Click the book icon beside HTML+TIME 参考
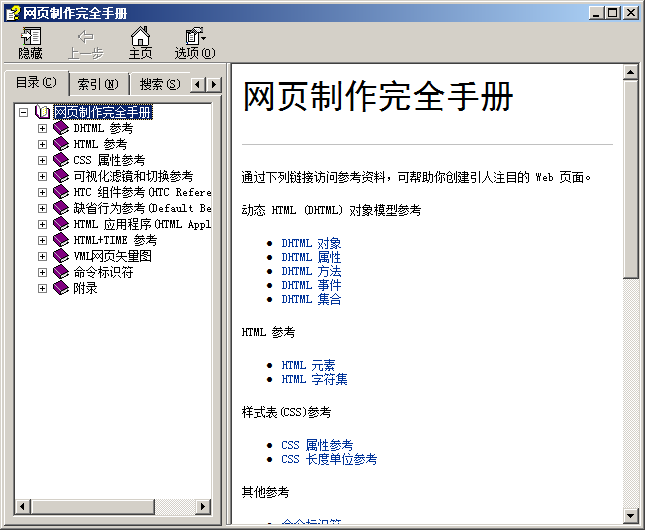Image resolution: width=645 pixels, height=530 pixels. click(61, 240)
